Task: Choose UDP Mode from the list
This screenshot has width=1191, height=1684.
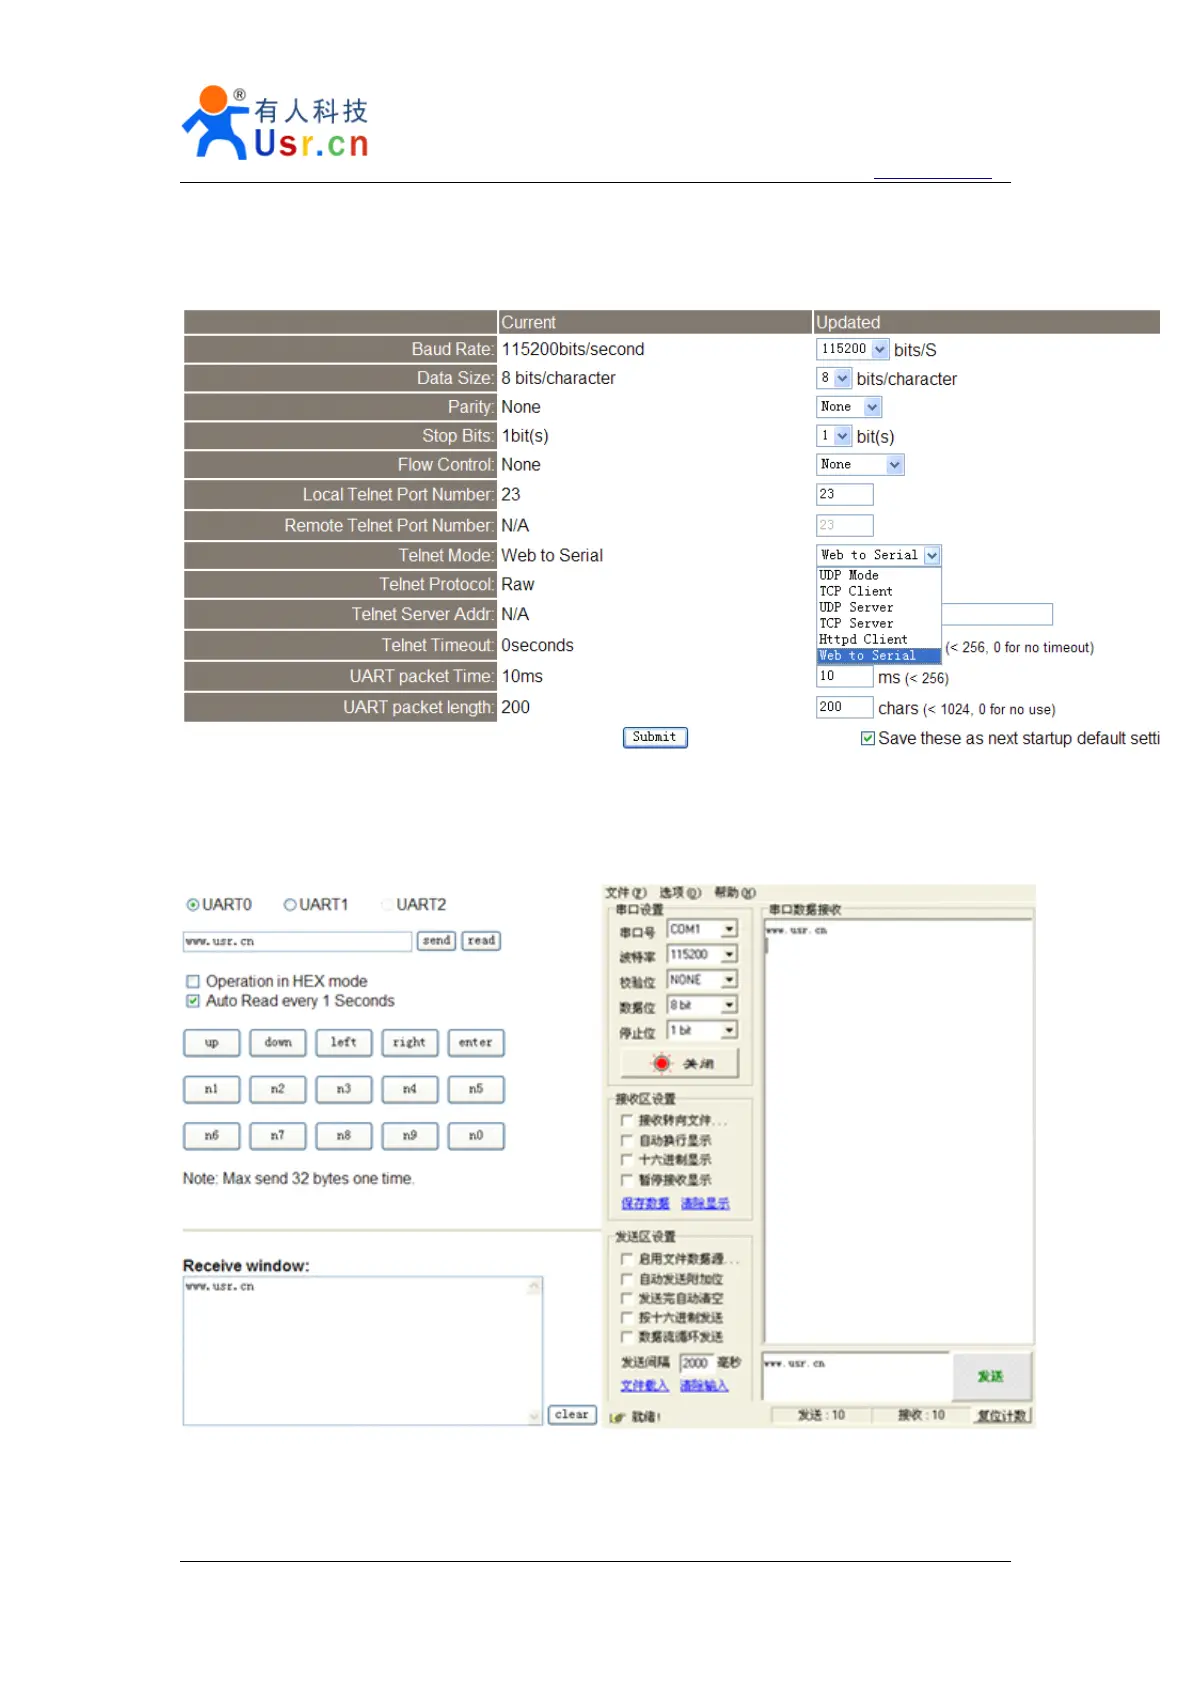Action: 879,575
